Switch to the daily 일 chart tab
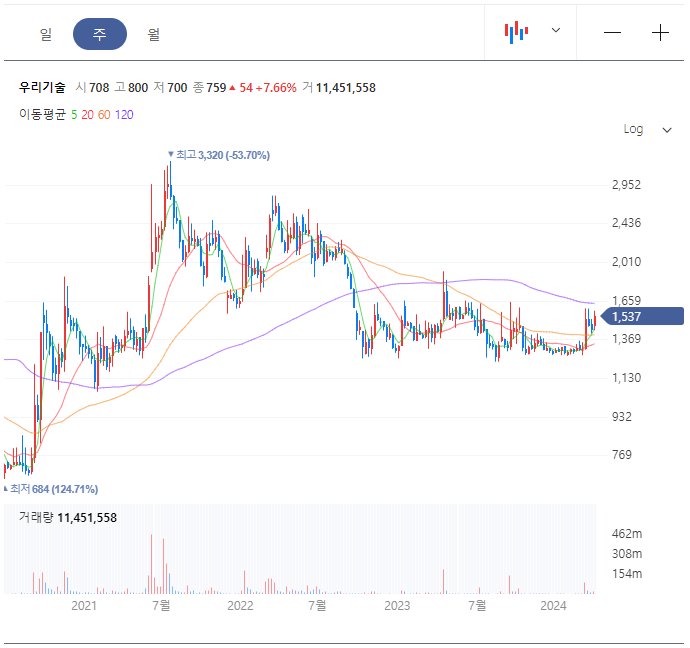 click(x=46, y=34)
